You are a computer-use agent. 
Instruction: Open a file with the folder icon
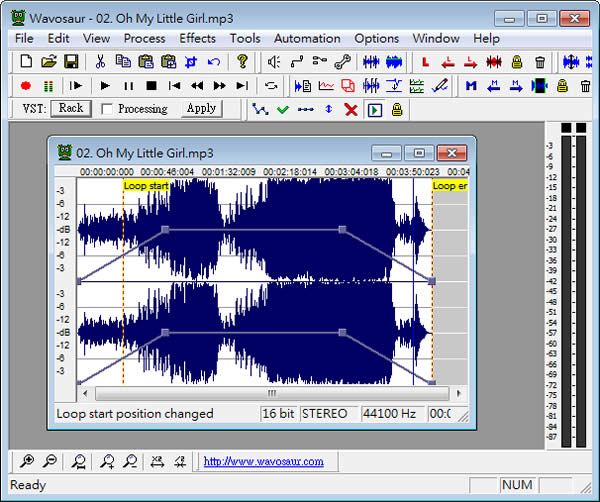click(48, 62)
